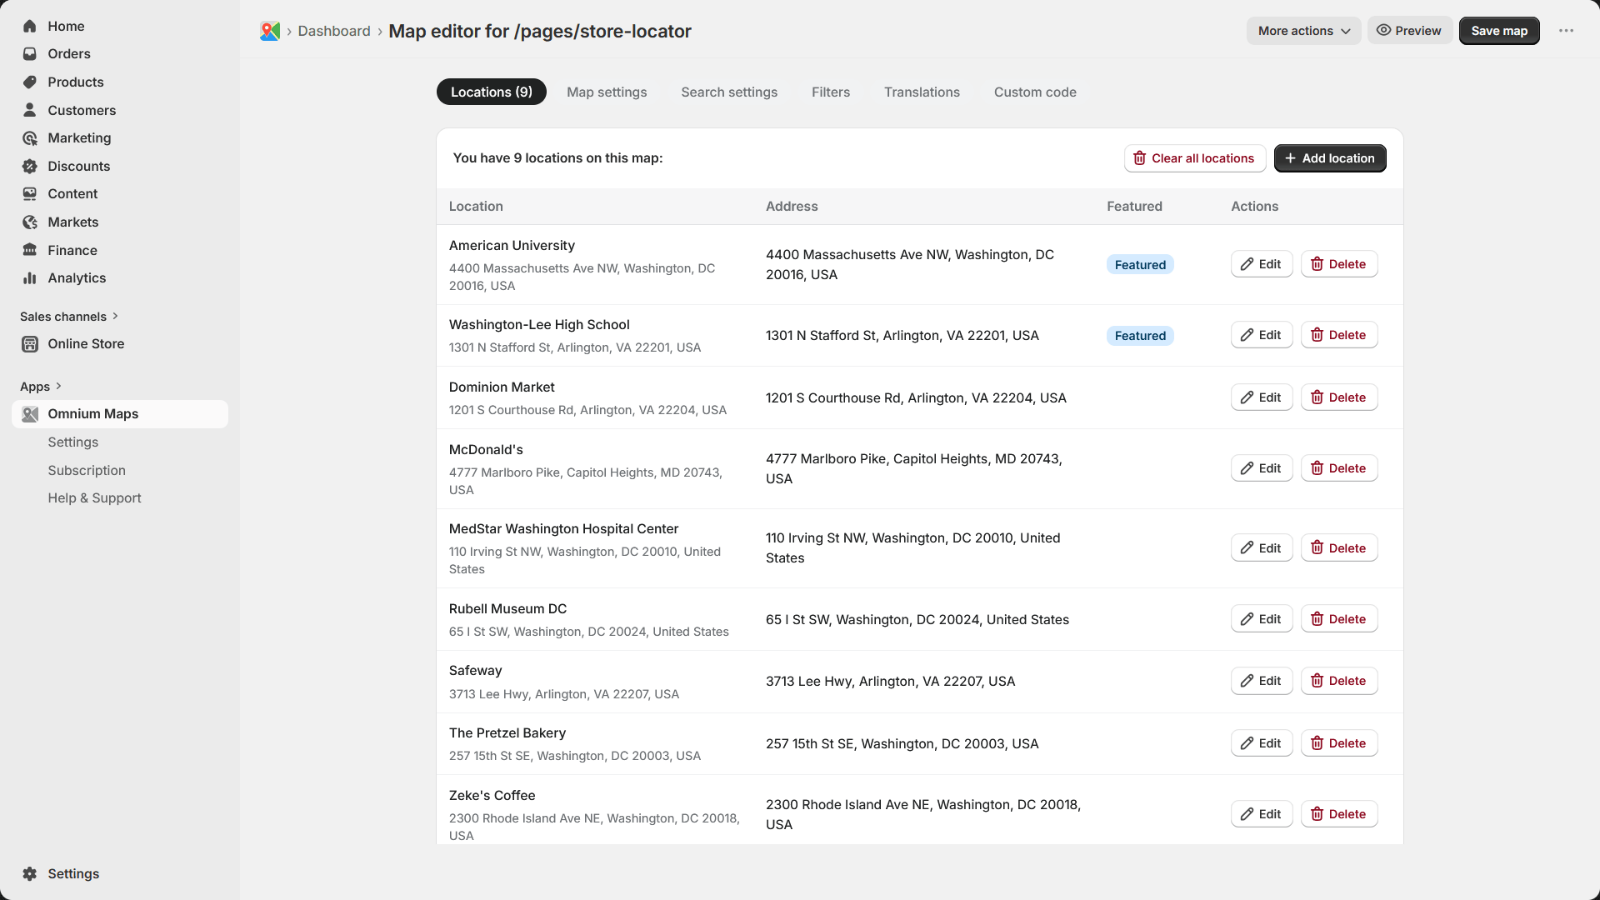Switch to the Map settings tab
This screenshot has width=1600, height=900.
tap(606, 92)
